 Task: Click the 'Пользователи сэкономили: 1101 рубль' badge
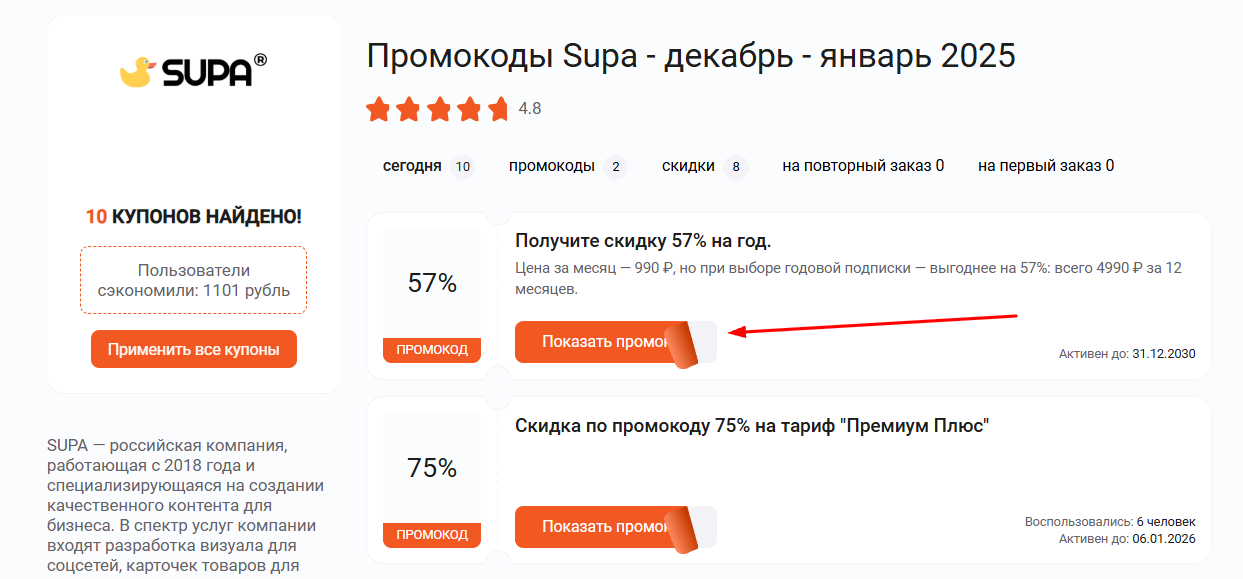coord(193,280)
